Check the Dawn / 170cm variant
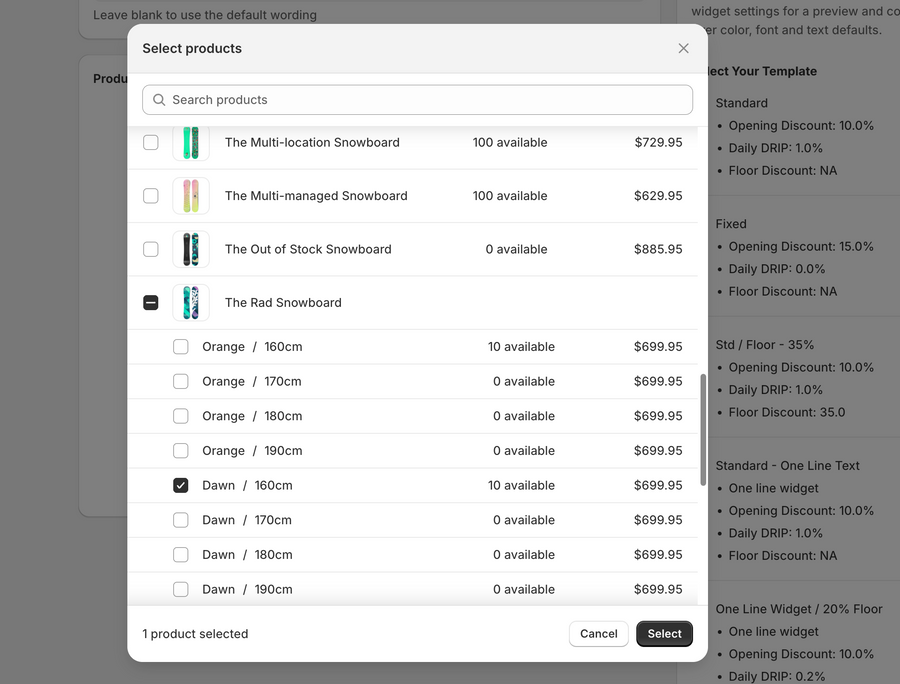 [x=181, y=520]
